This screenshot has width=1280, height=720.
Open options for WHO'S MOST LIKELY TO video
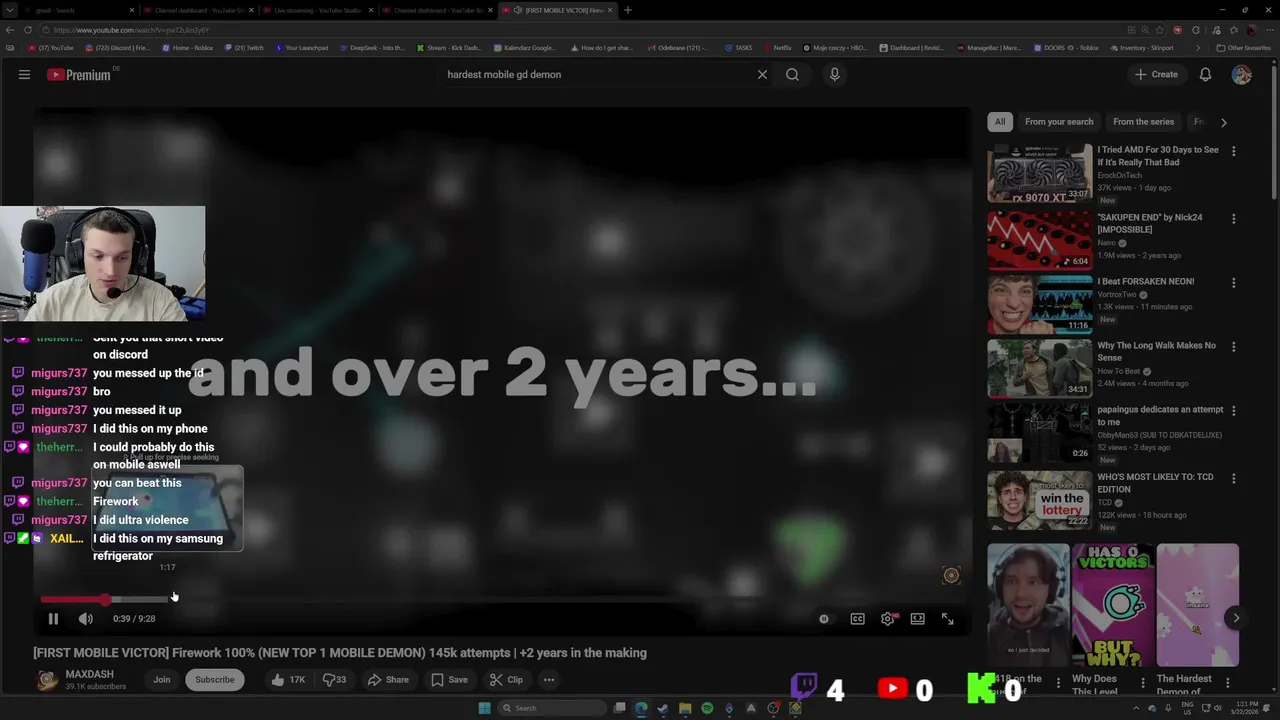[1233, 478]
